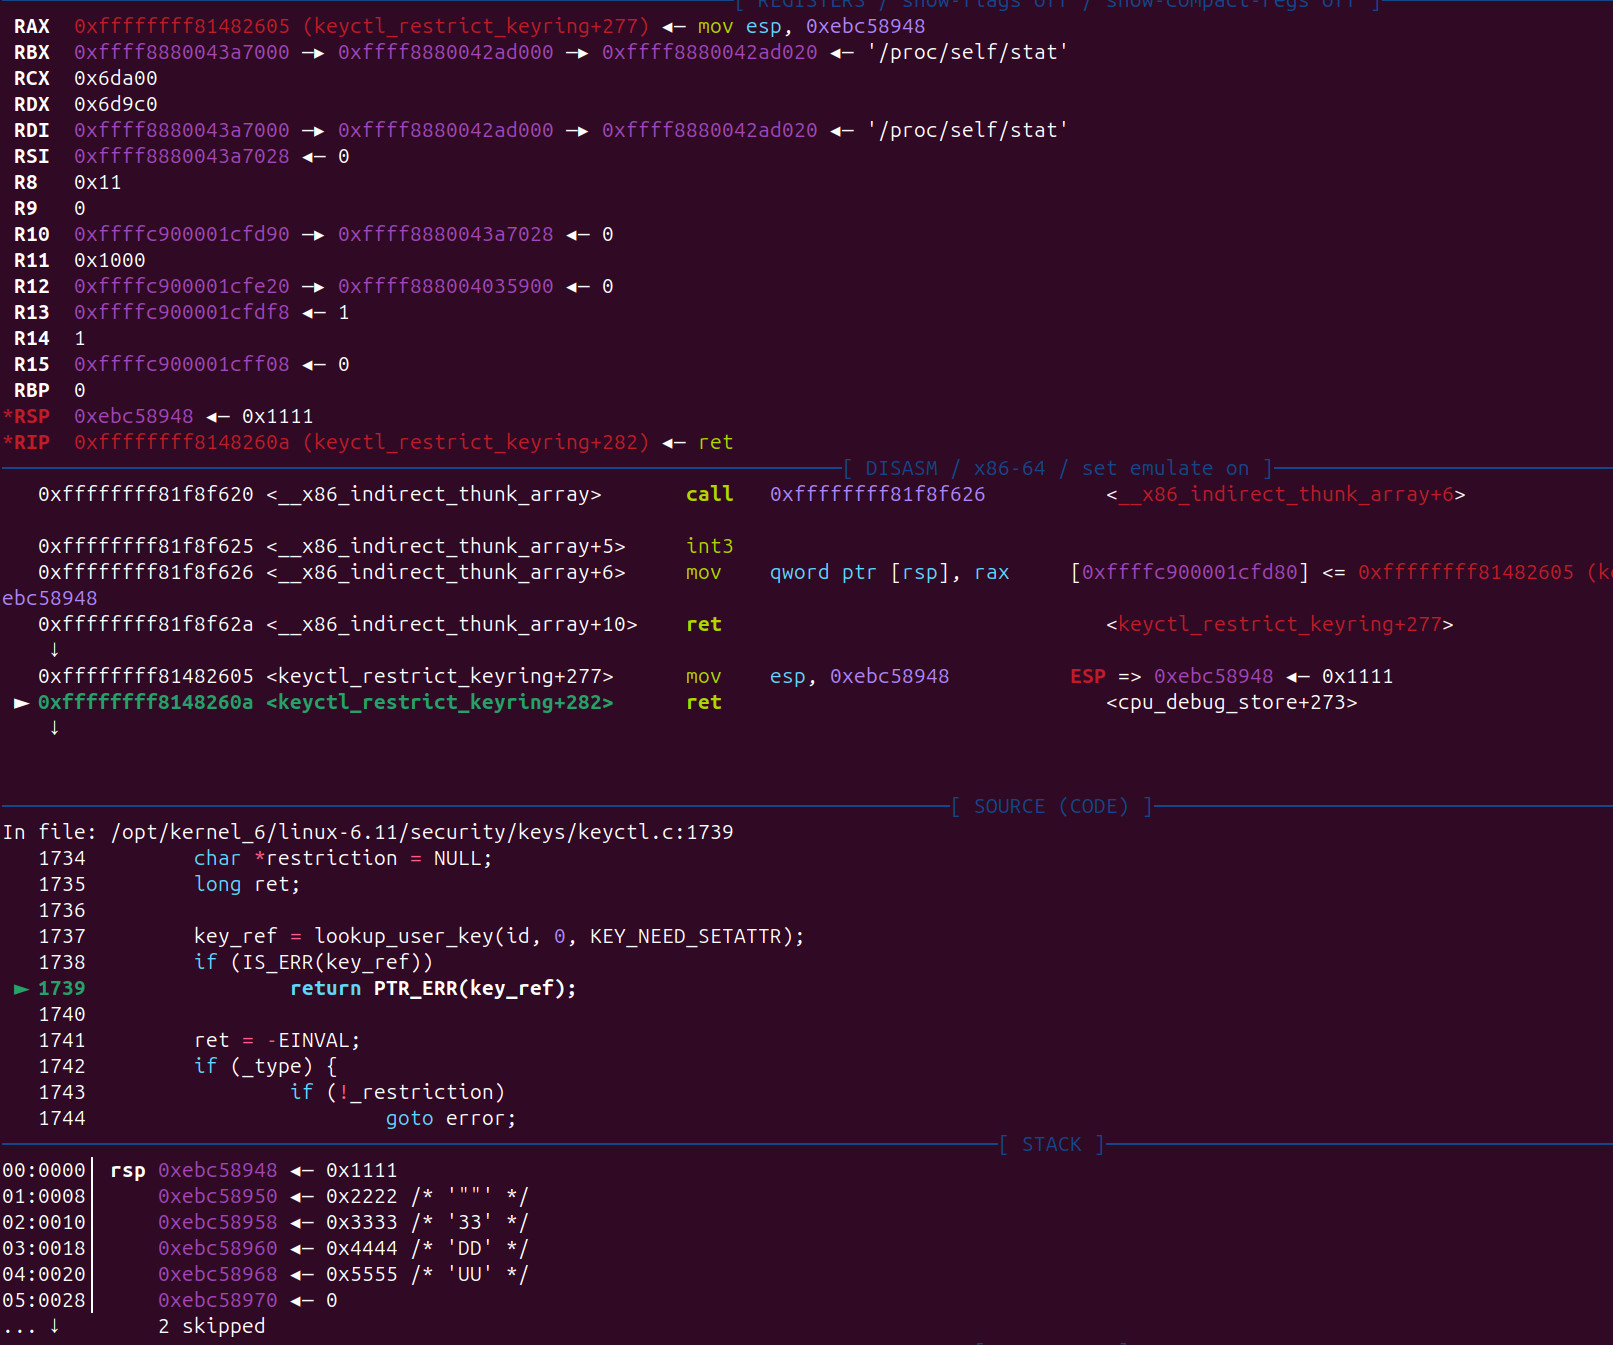The height and width of the screenshot is (1345, 1613).
Task: Click 'qword ptr [rsp], rax' operand
Action: [889, 572]
